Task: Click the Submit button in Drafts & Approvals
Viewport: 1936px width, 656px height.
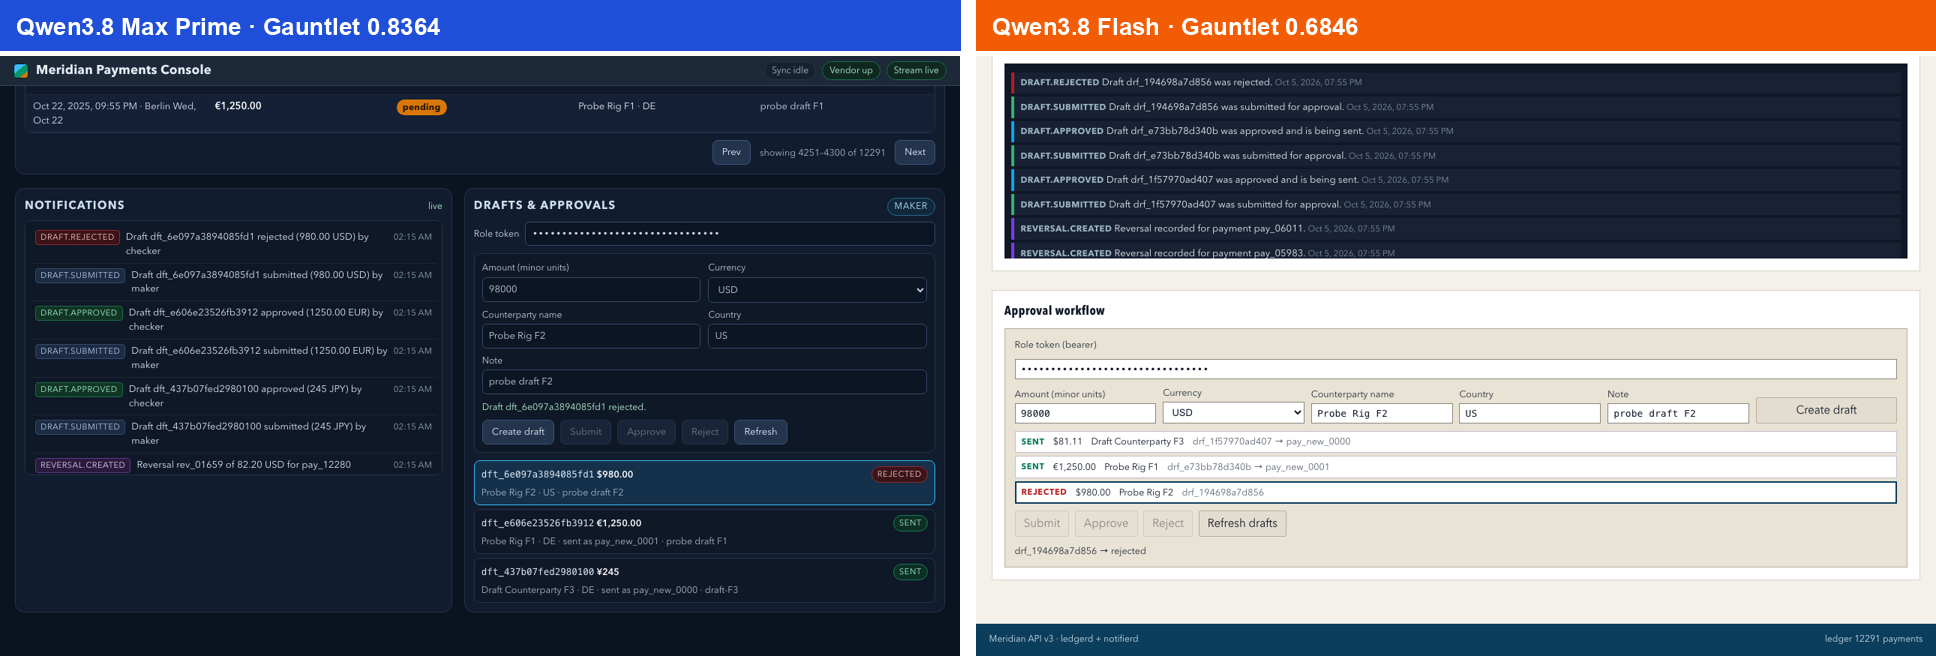Action: tap(586, 432)
